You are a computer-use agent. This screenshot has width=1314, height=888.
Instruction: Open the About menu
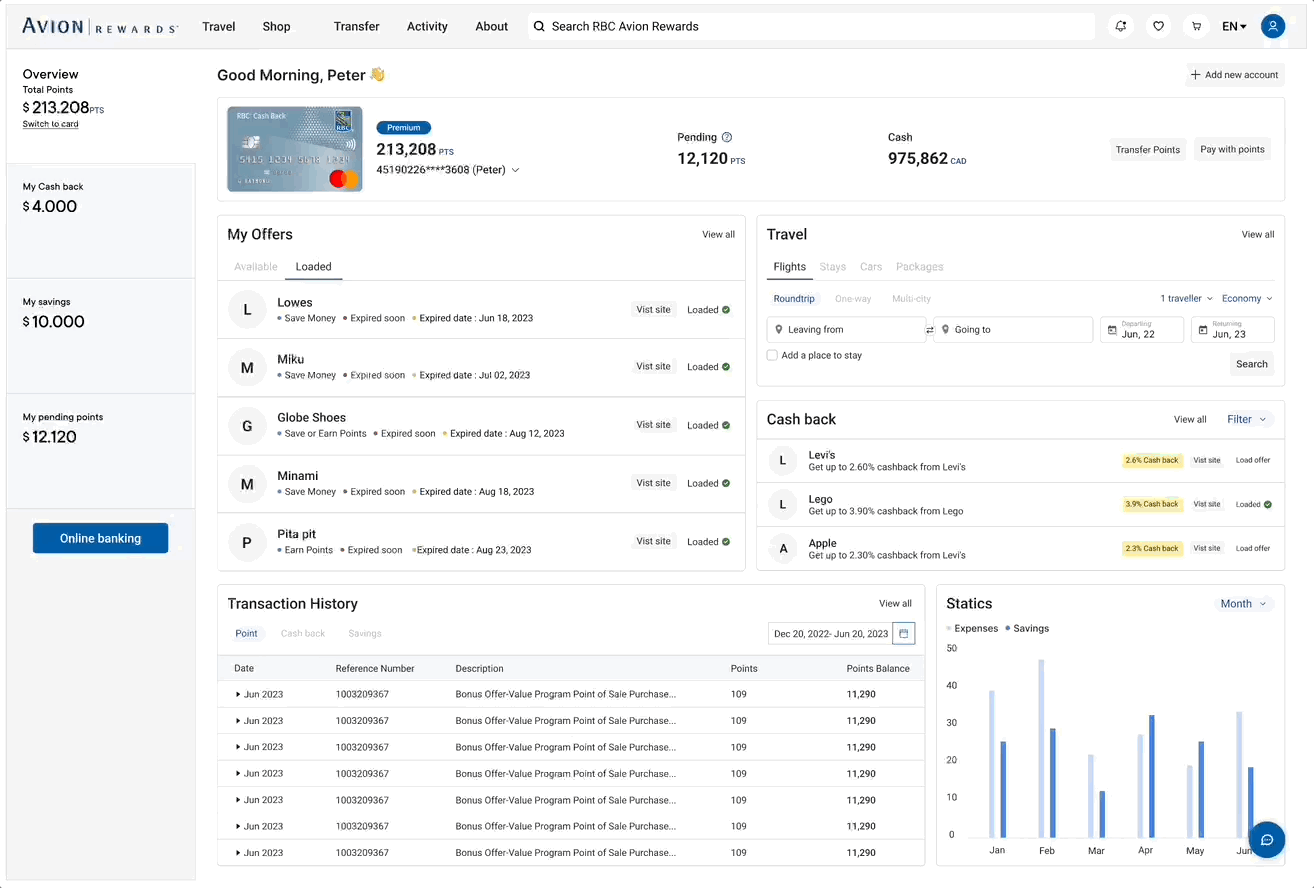click(492, 27)
